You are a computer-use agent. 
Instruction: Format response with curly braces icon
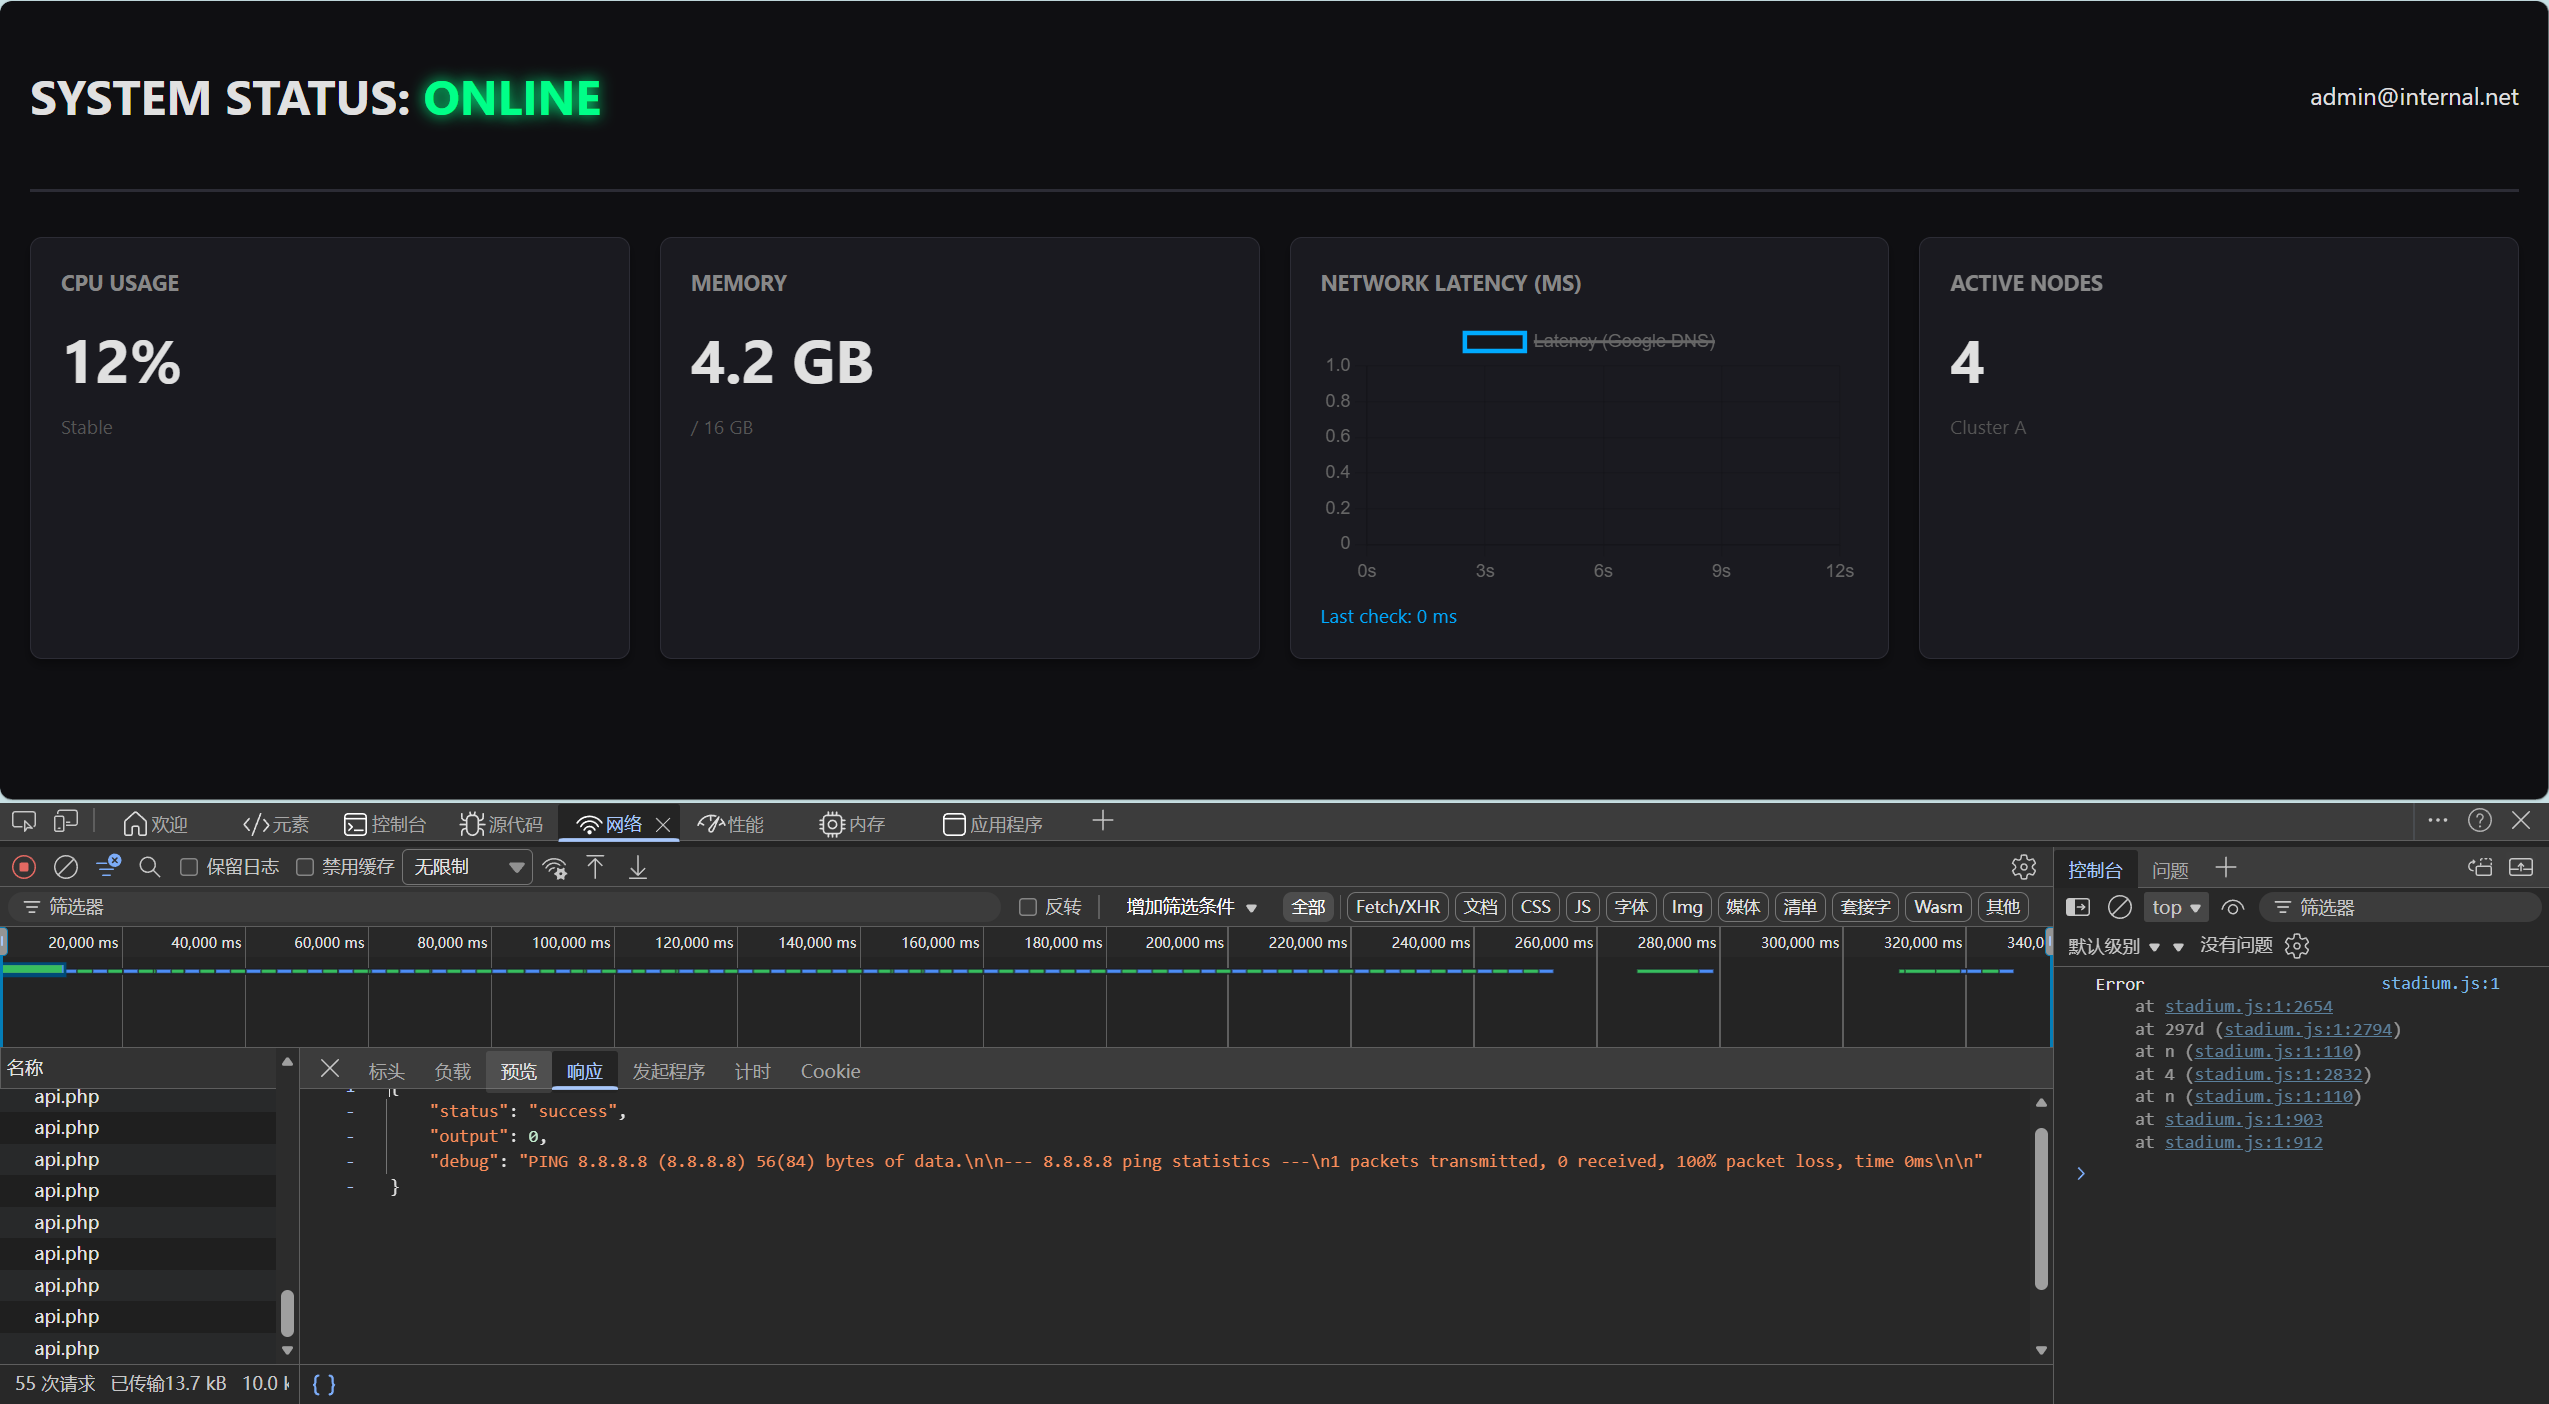click(324, 1384)
